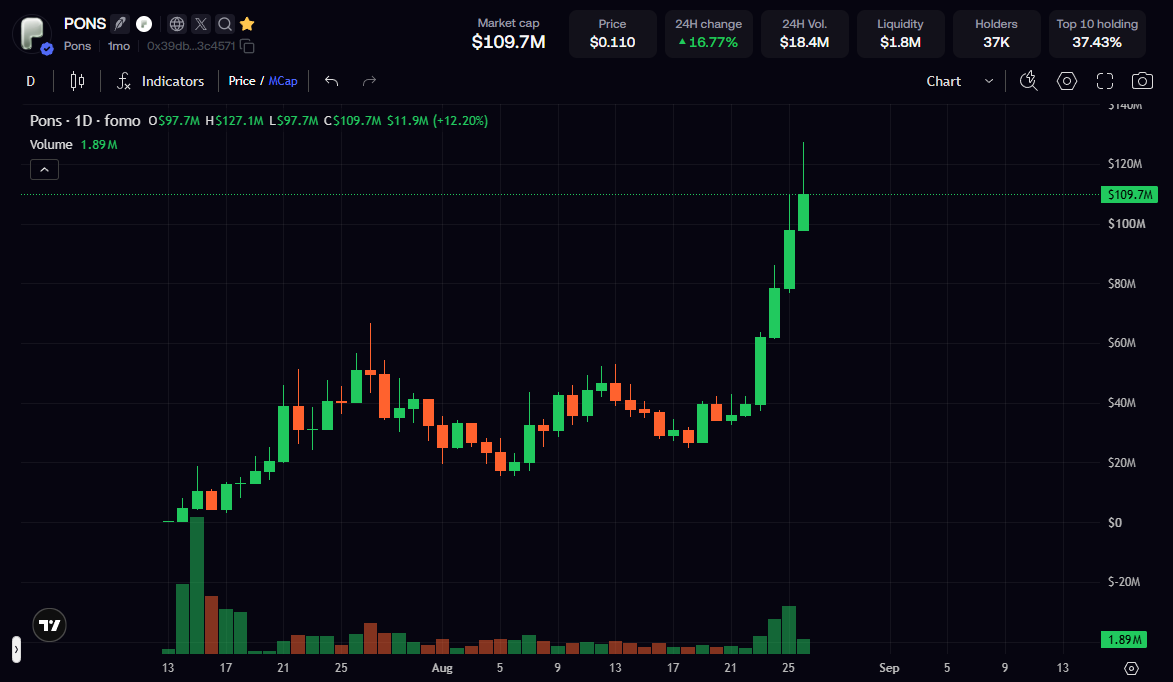Open chart settings hexagon icon
Viewport: 1173px width, 682px height.
point(1067,81)
